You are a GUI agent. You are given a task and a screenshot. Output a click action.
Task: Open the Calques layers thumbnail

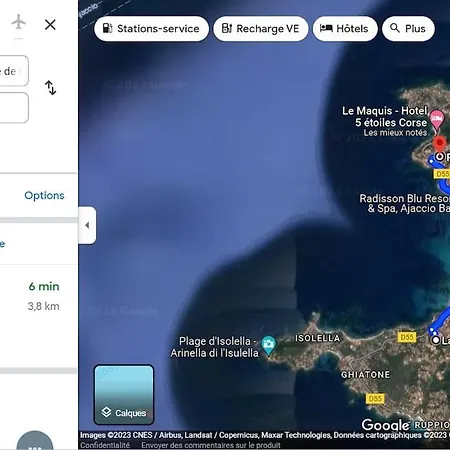124,395
